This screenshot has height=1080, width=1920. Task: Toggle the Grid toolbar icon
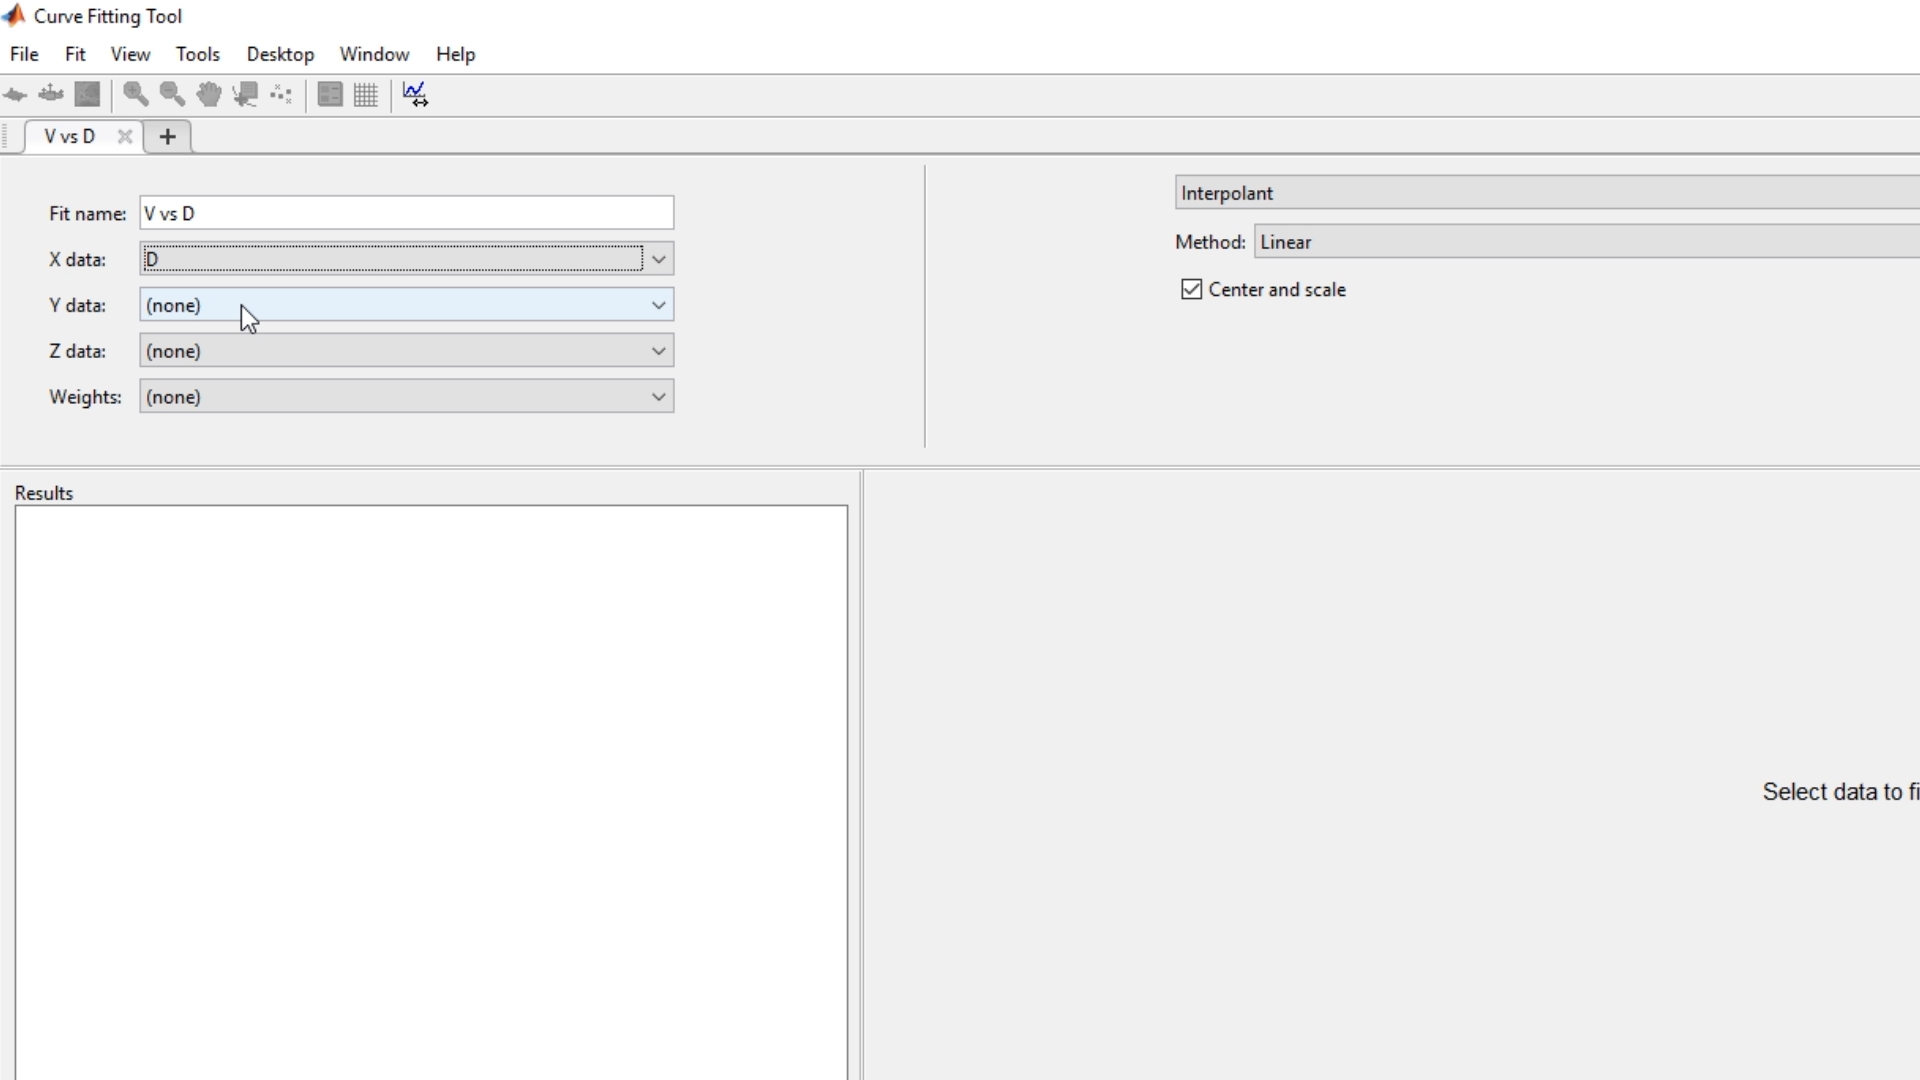[366, 94]
